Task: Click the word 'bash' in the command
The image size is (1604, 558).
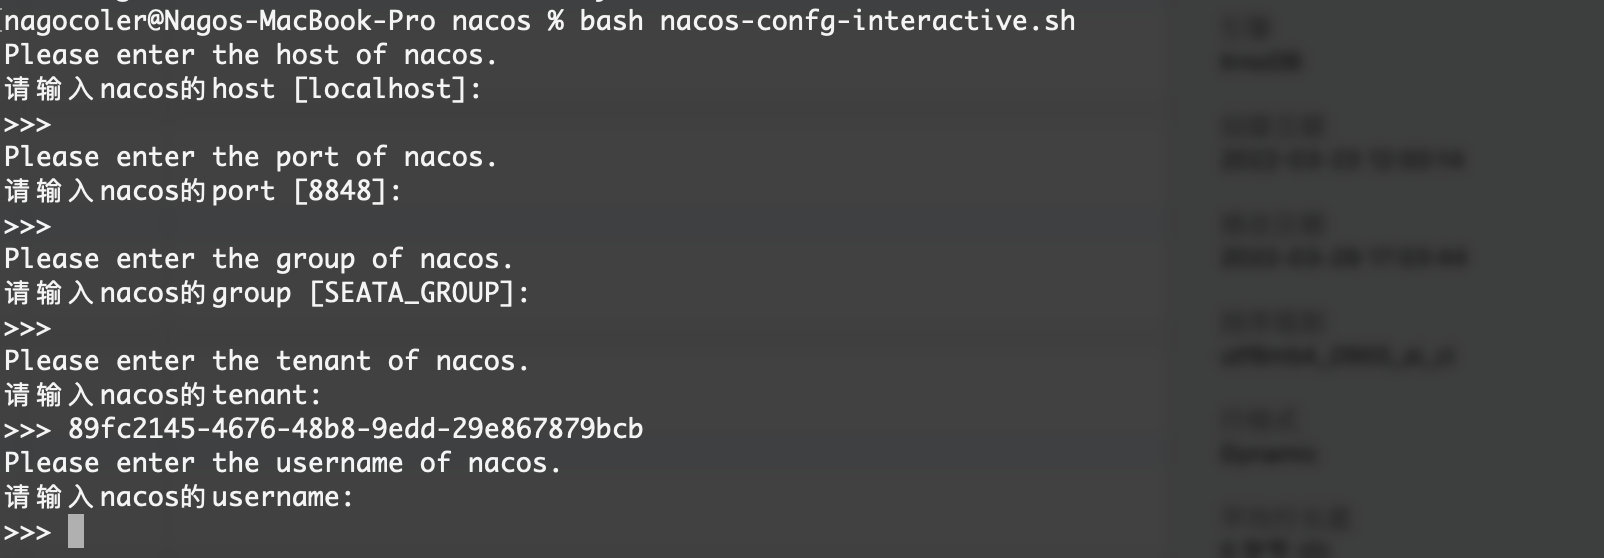Action: (611, 20)
